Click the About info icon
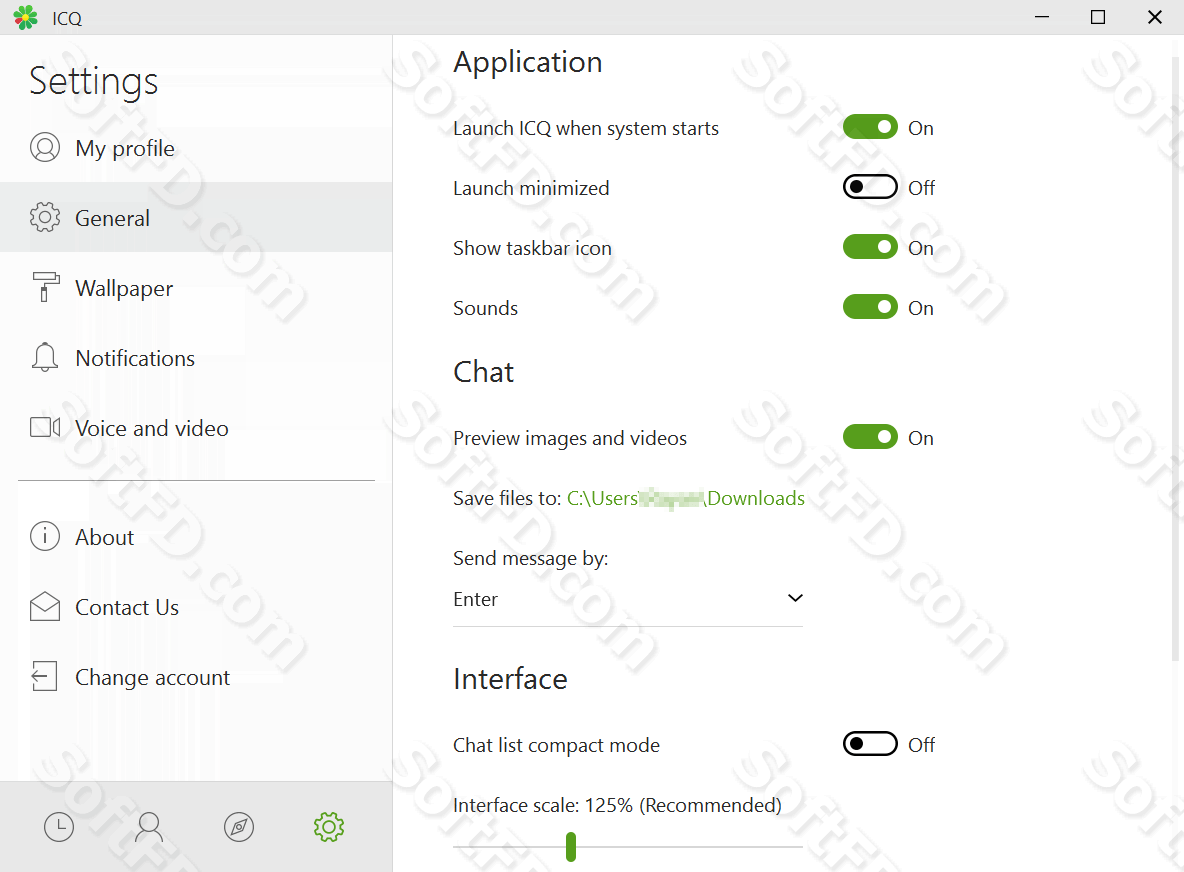The image size is (1184, 872). click(x=45, y=536)
